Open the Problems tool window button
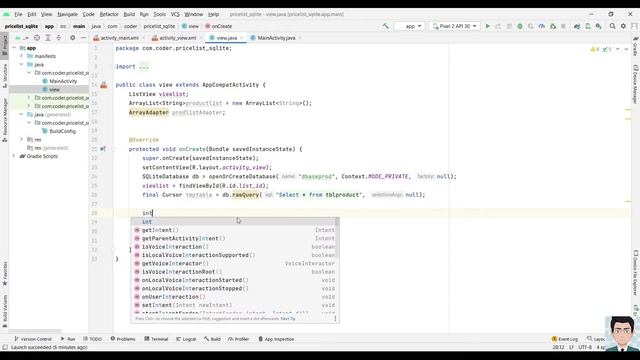 [x=123, y=339]
